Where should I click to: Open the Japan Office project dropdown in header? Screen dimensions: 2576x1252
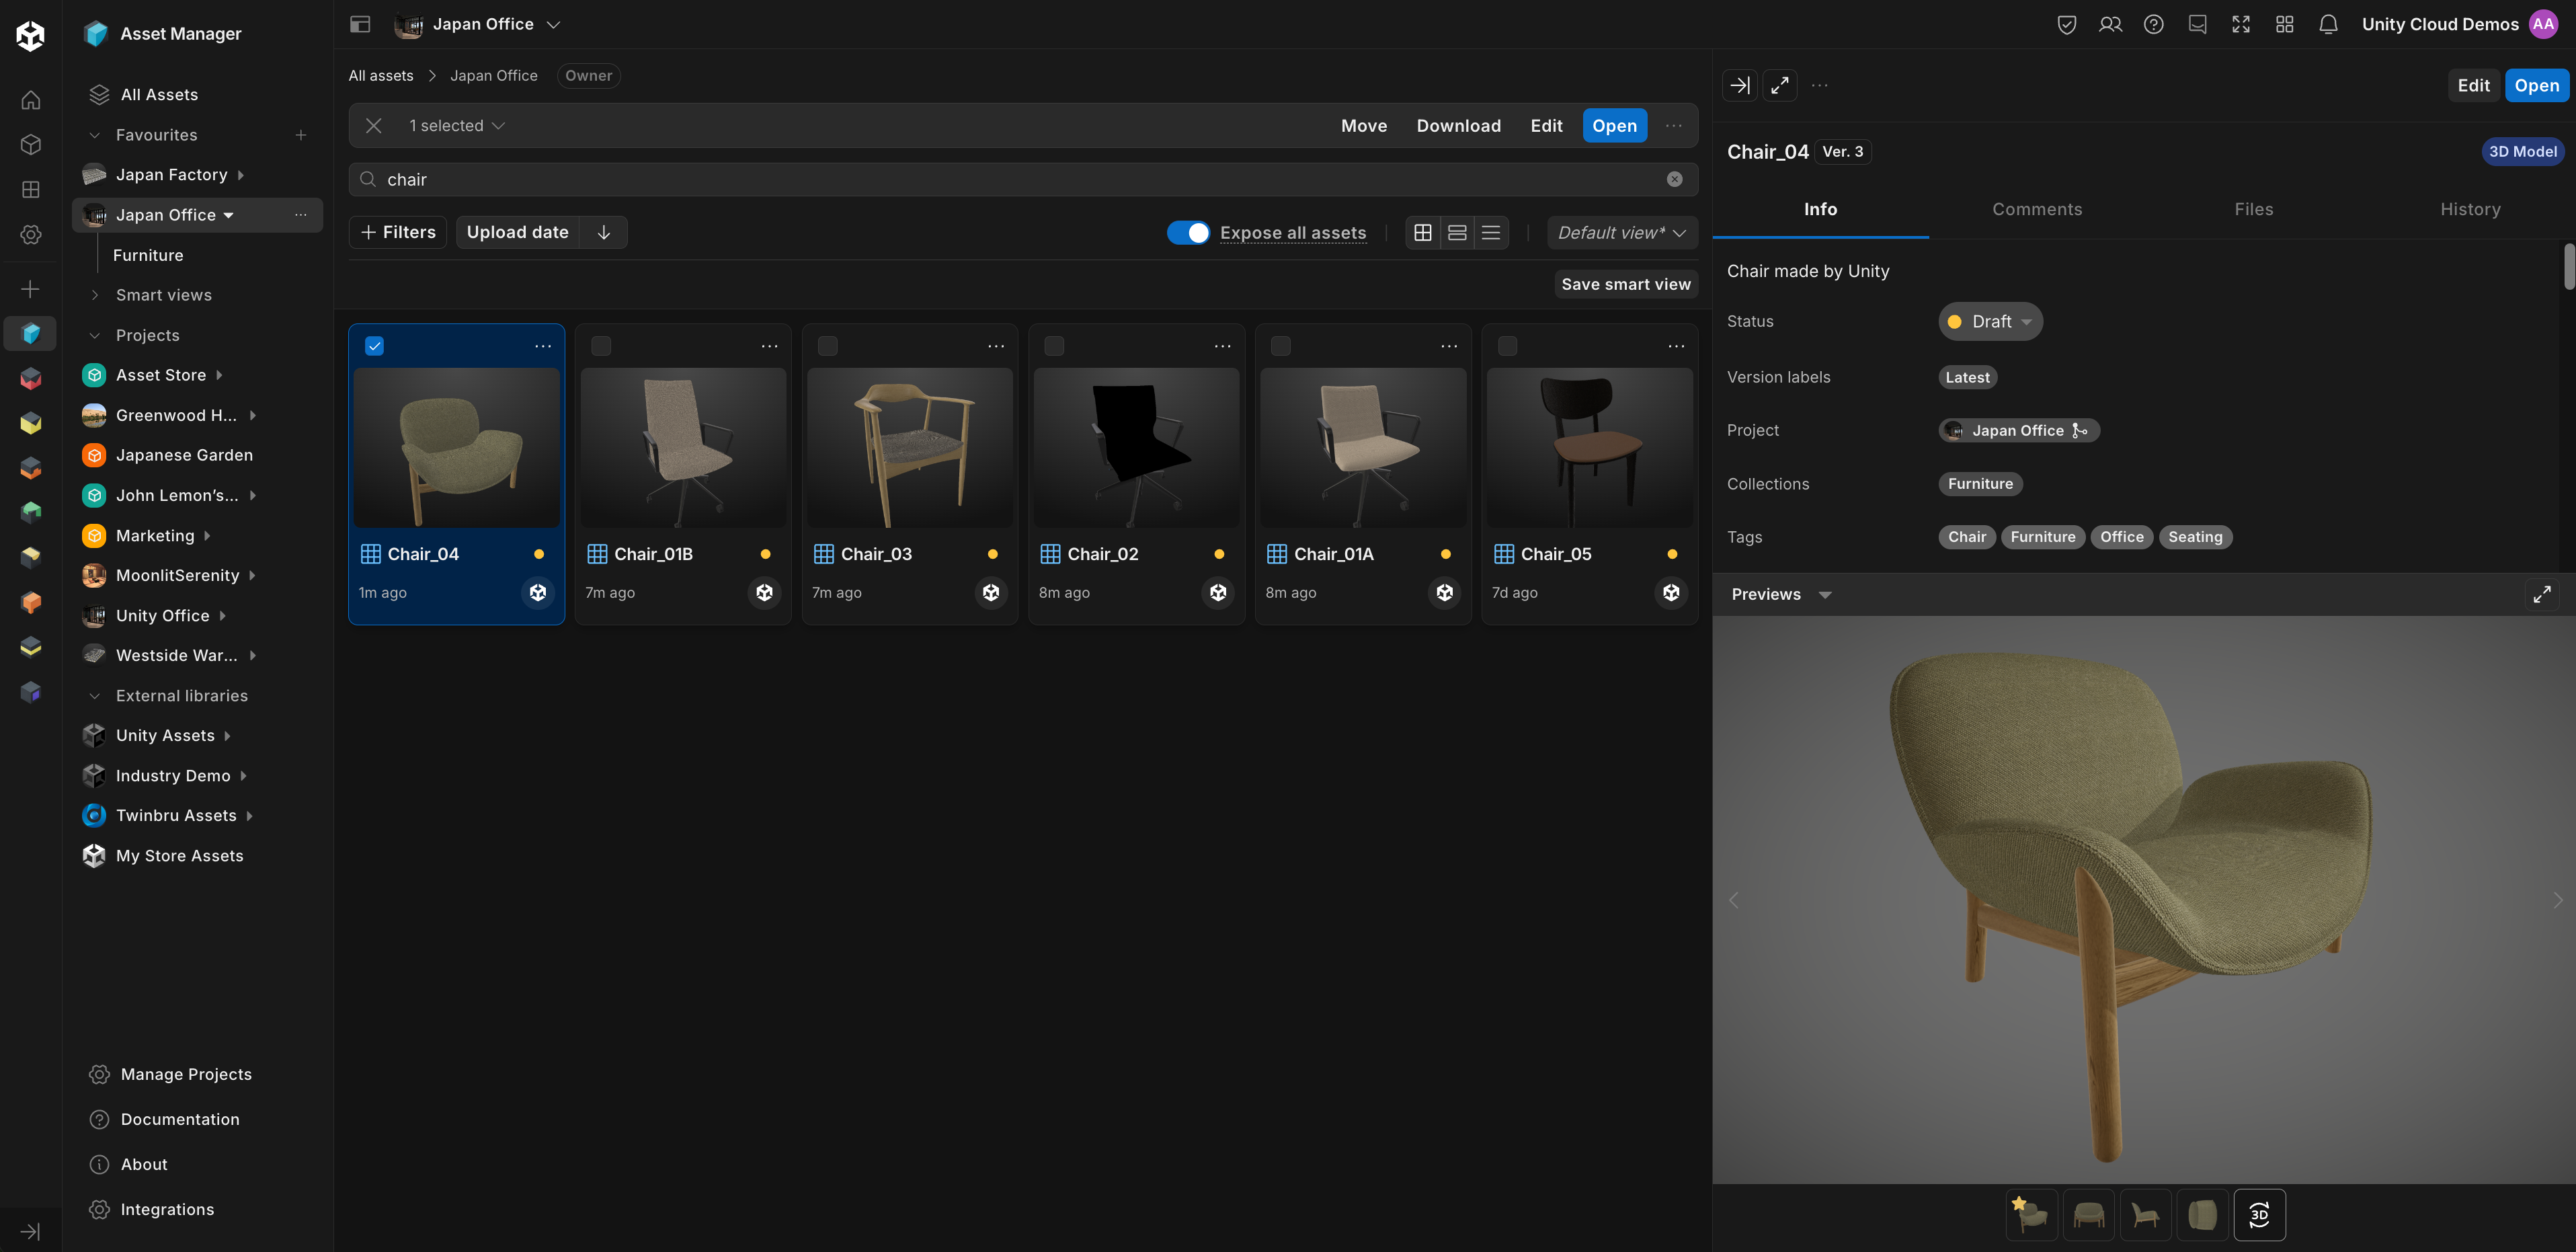point(478,24)
